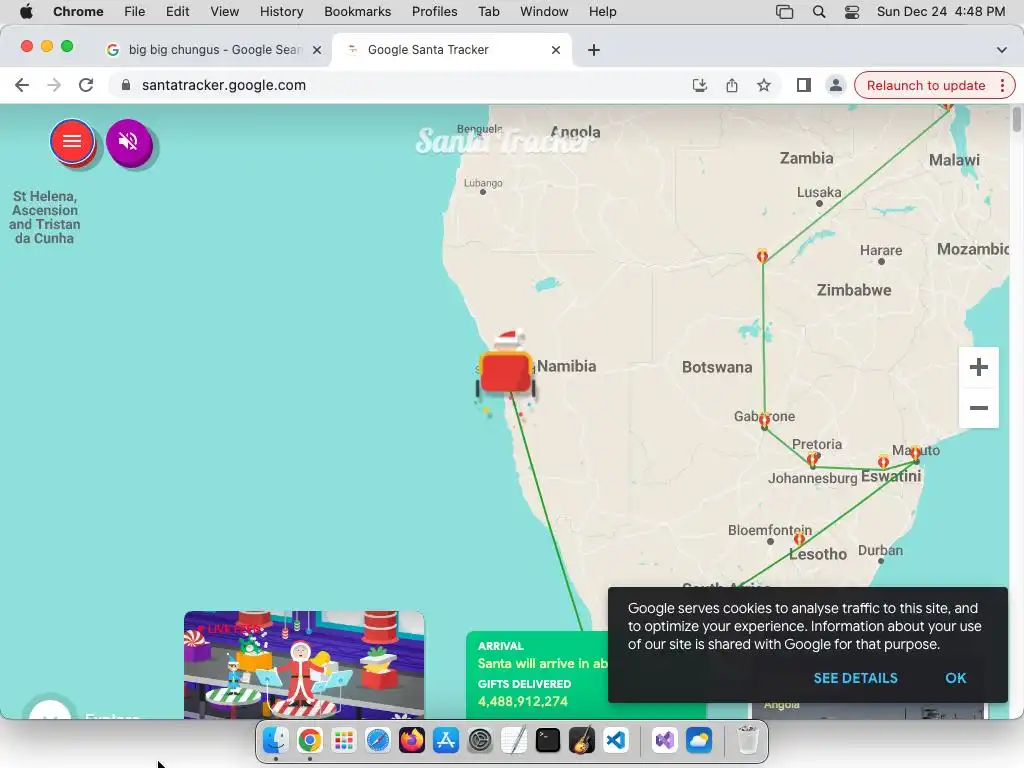Image resolution: width=1024 pixels, height=768 pixels.
Task: Launch Visual Studio Code from the dock
Action: [x=615, y=740]
